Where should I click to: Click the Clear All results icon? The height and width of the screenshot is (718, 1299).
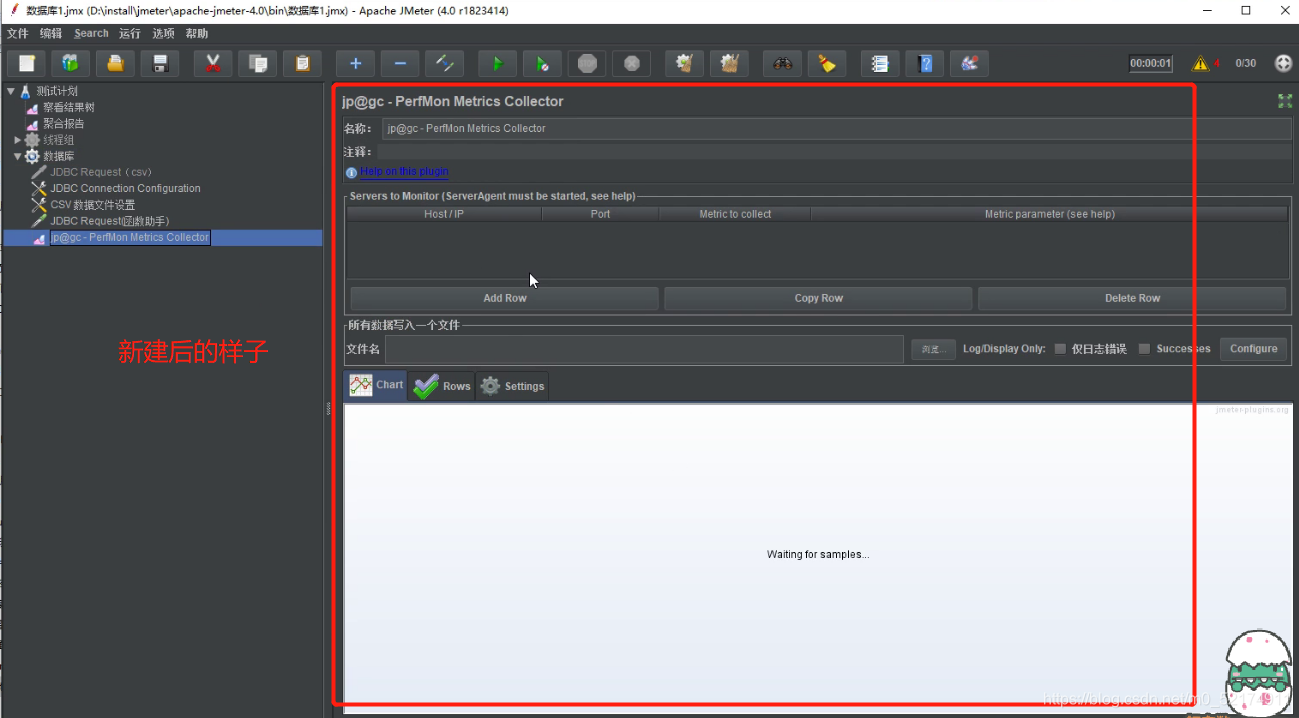click(x=730, y=63)
